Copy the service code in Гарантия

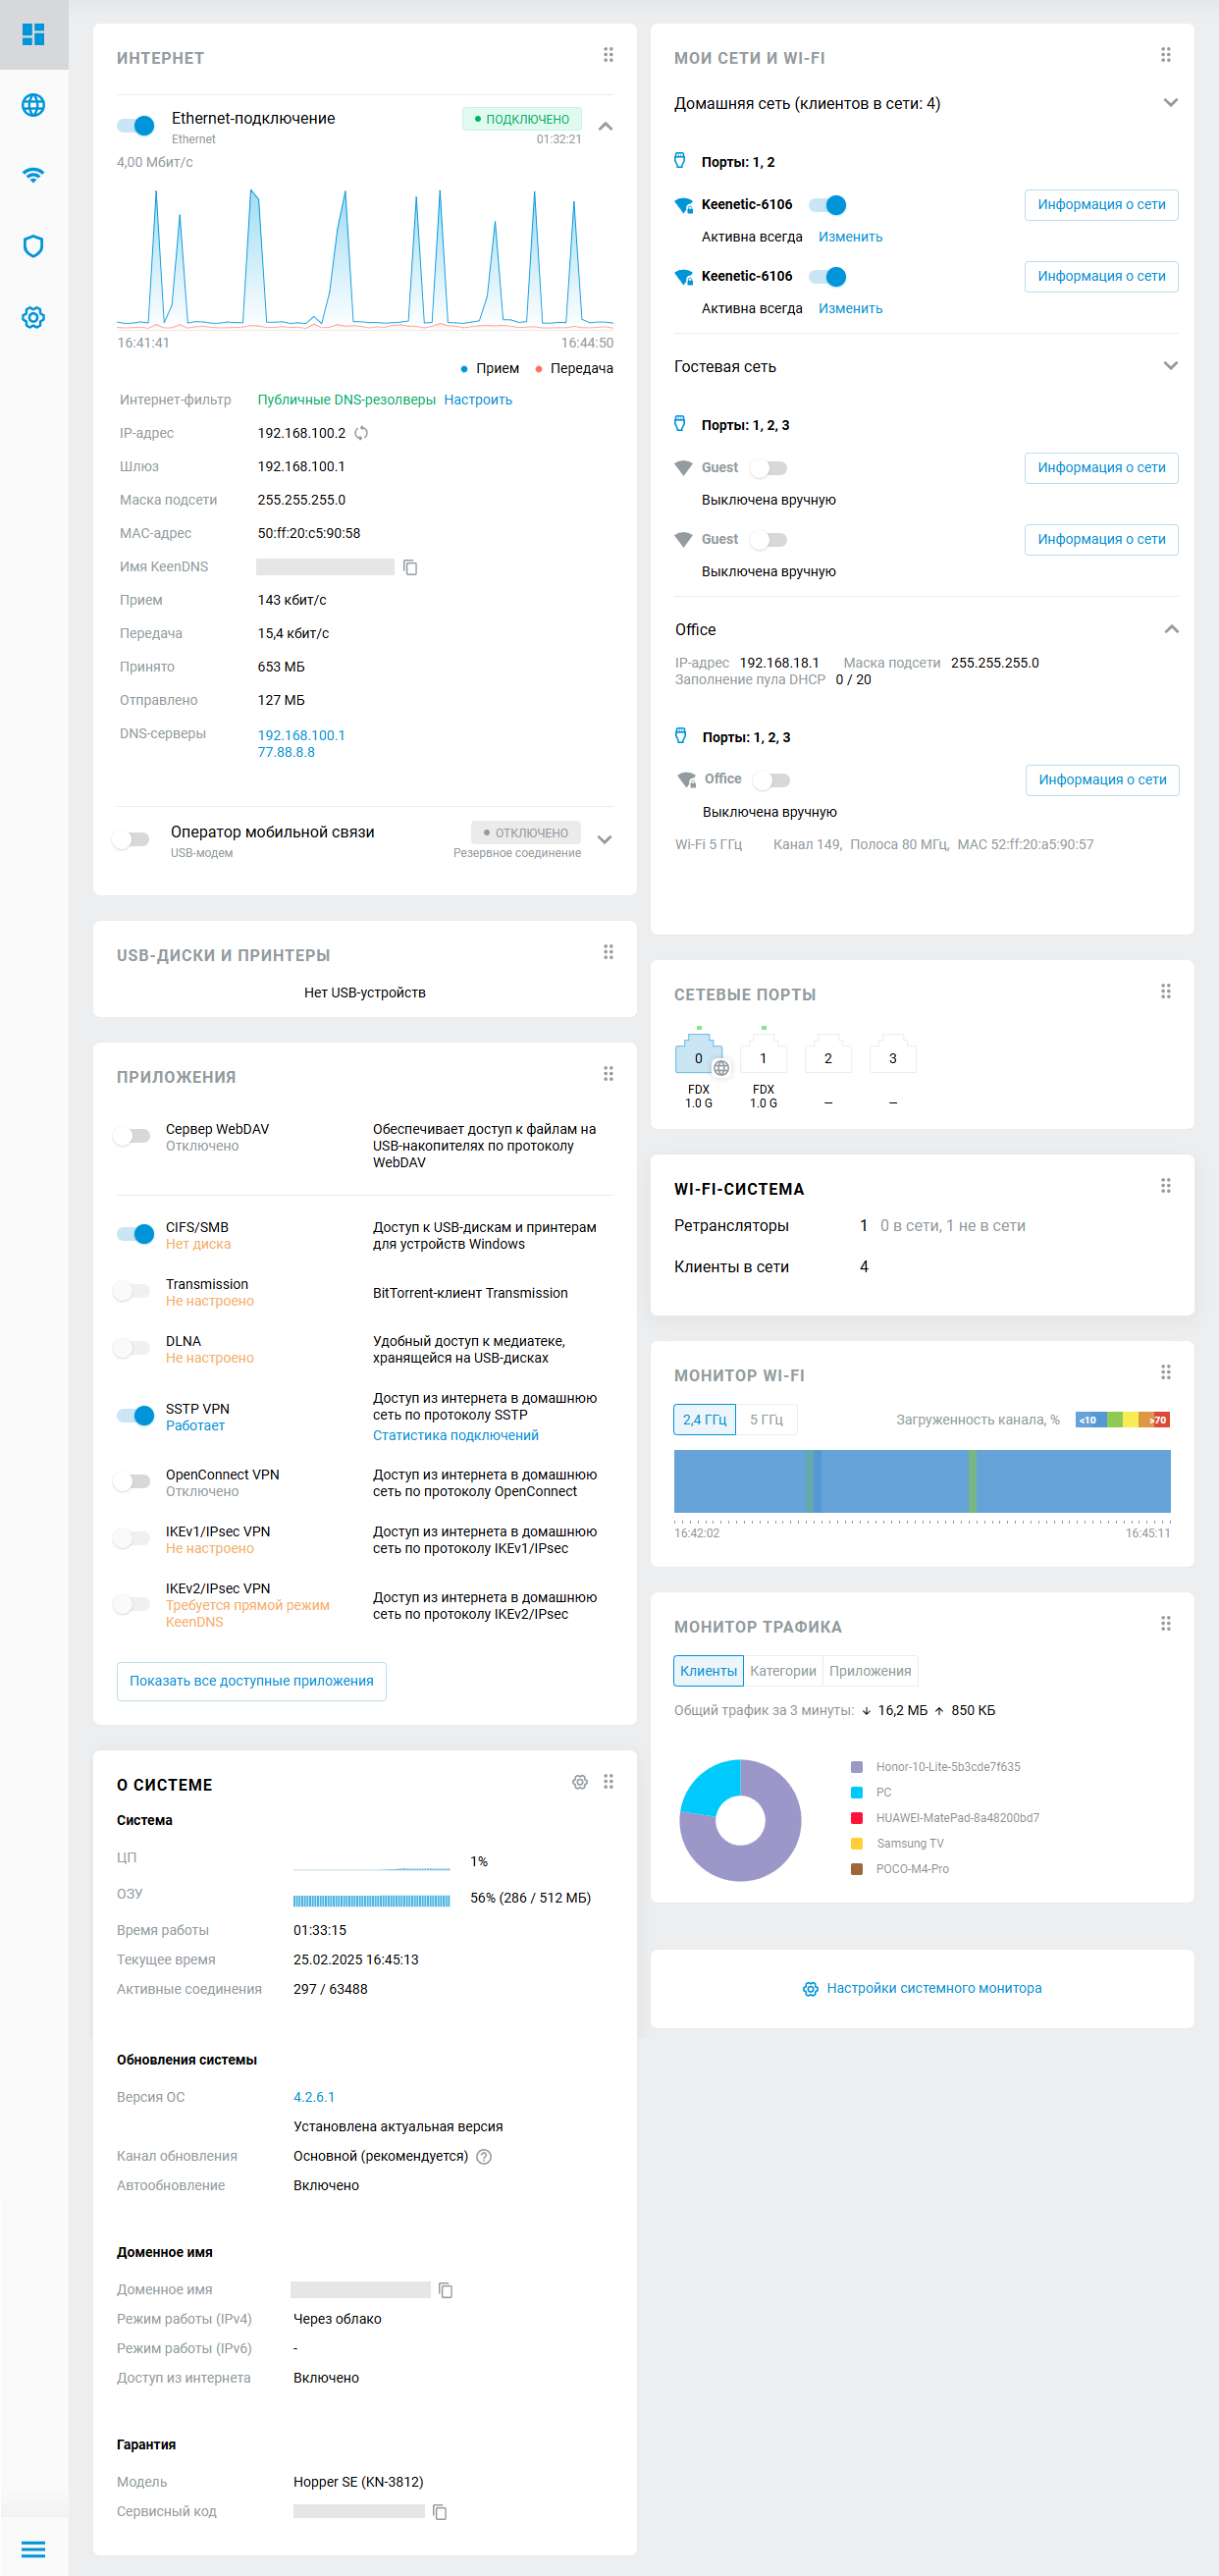[439, 2511]
